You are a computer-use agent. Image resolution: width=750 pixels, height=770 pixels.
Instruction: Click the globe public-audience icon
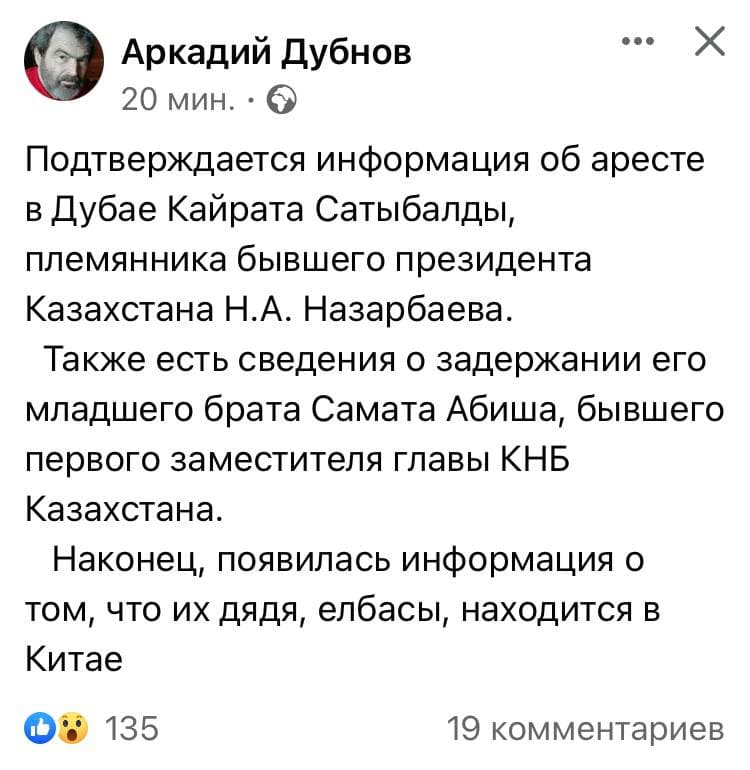[282, 100]
